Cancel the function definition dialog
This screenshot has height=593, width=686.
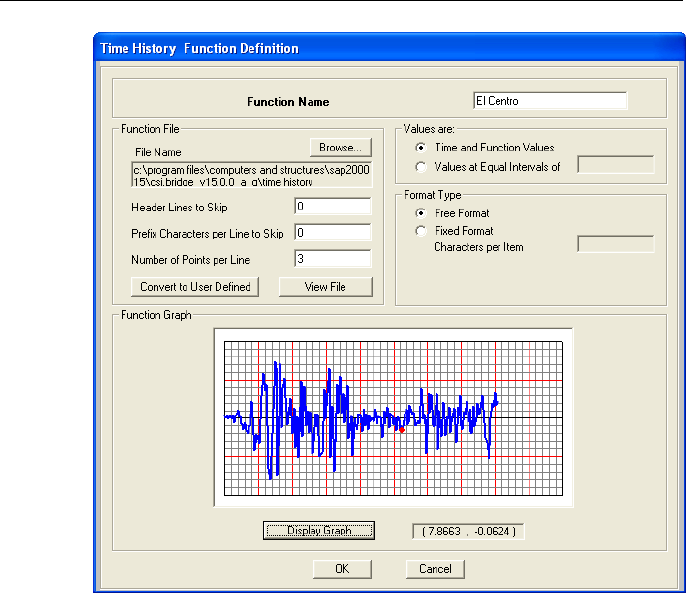coord(435,569)
